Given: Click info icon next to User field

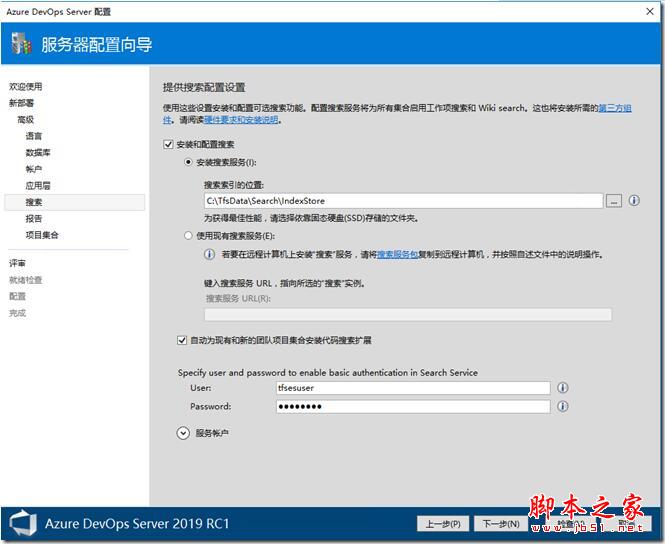Looking at the screenshot, I should point(562,388).
